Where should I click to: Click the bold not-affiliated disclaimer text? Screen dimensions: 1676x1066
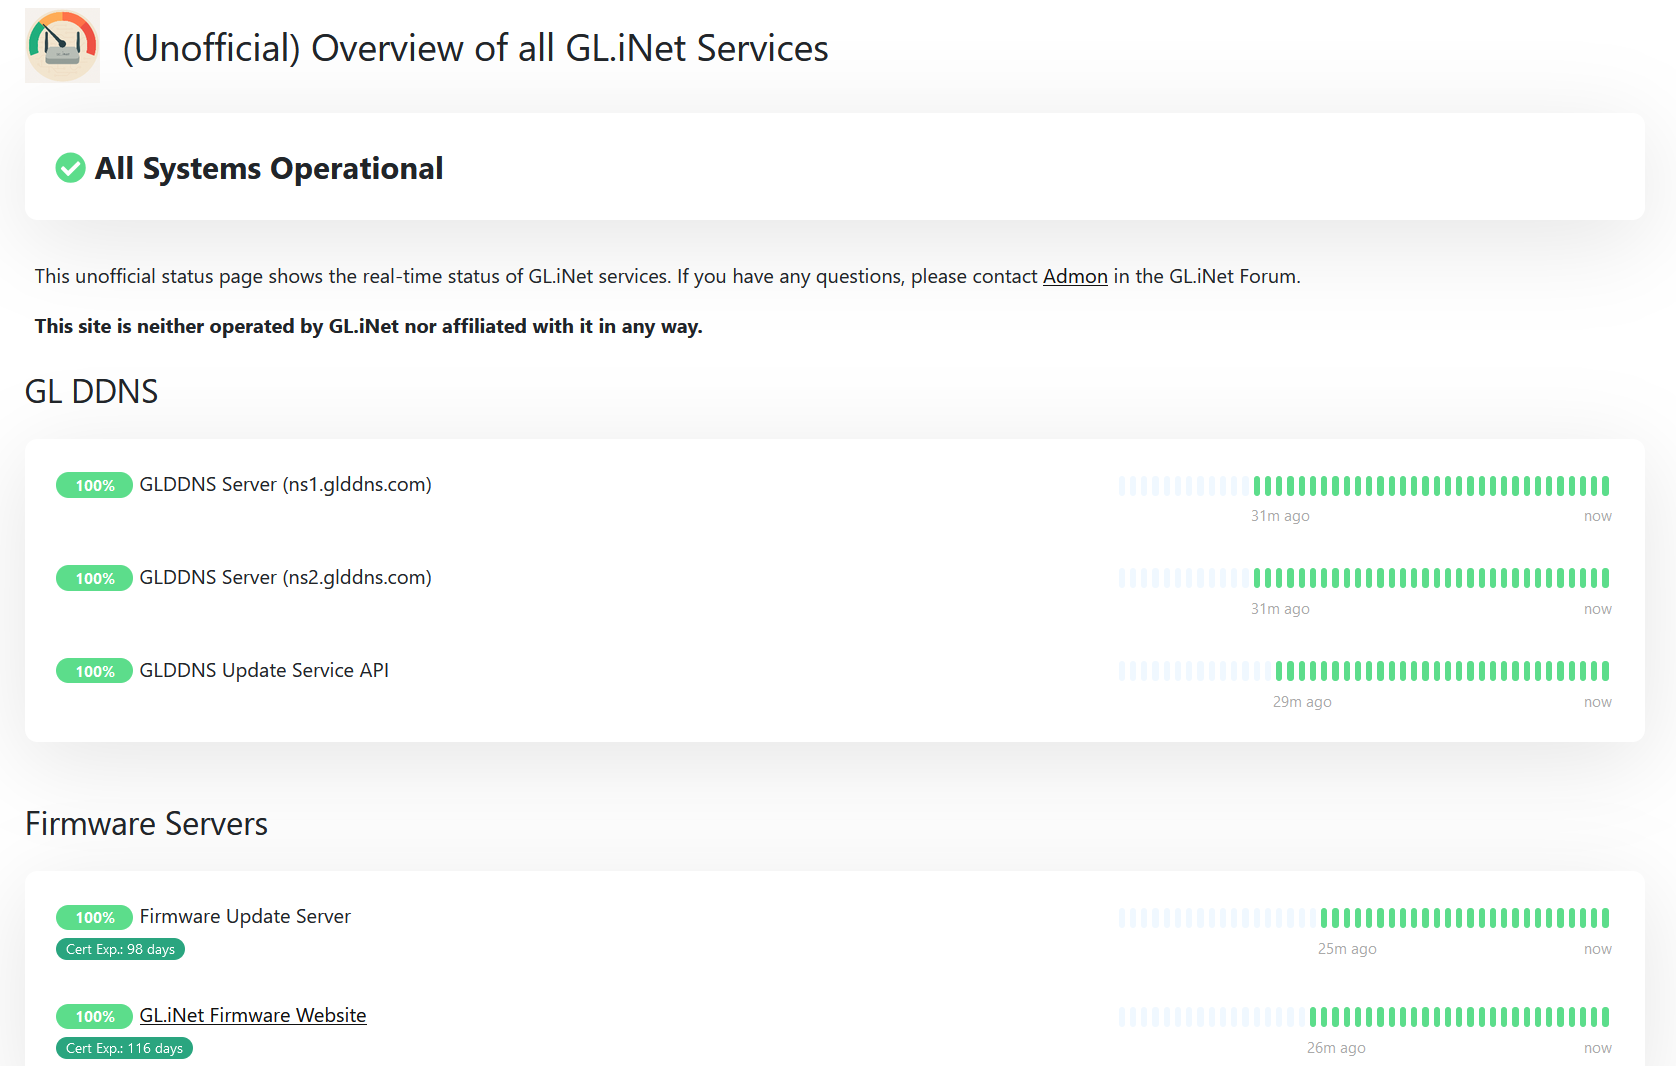tap(369, 326)
